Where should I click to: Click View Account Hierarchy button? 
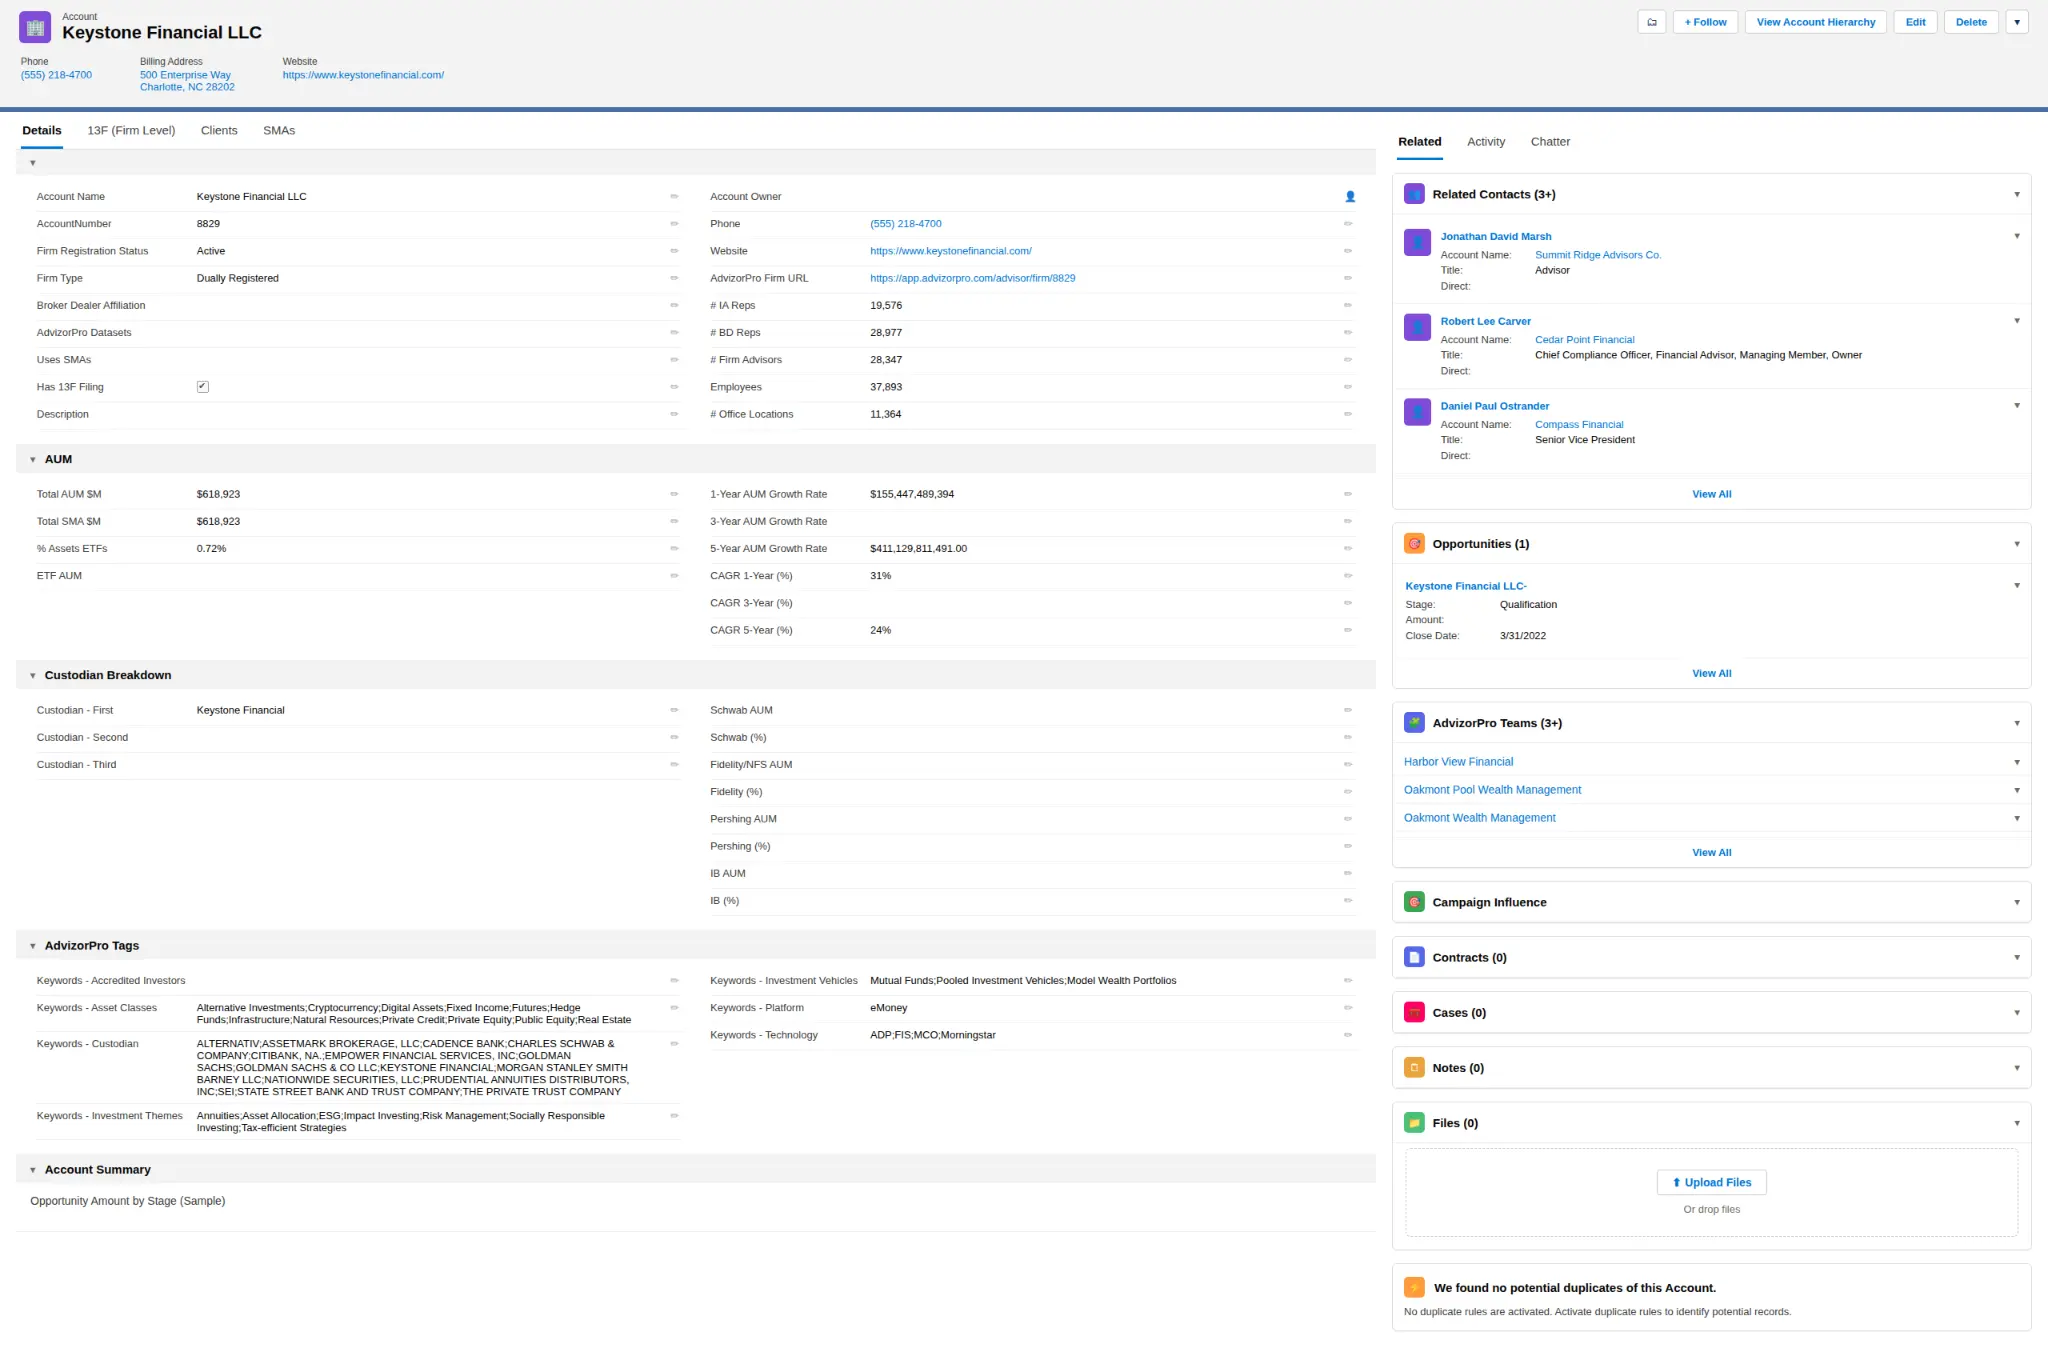click(x=1816, y=22)
